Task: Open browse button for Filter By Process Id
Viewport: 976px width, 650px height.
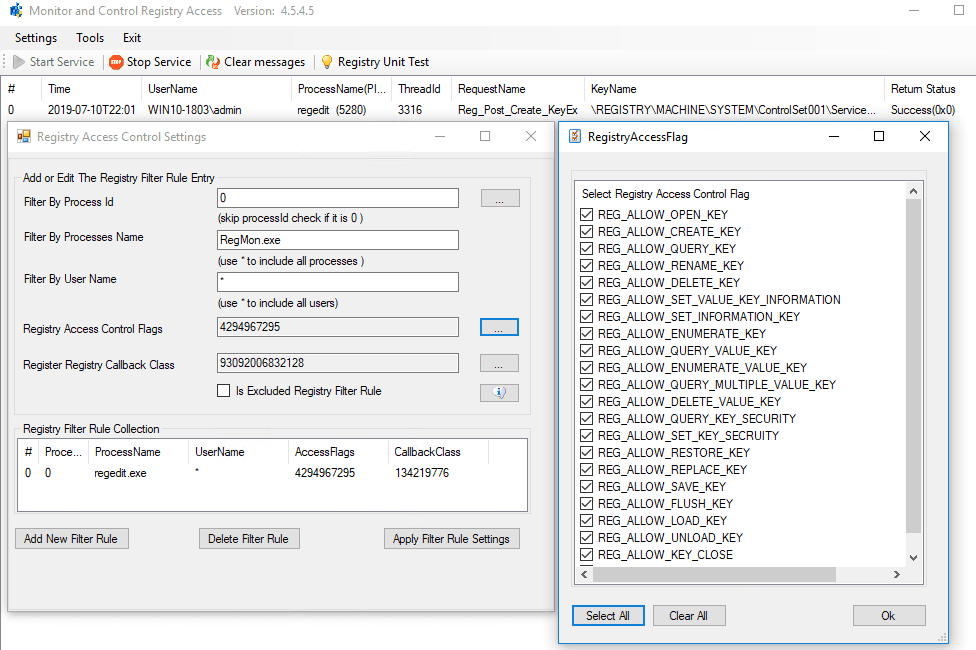Action: (499, 199)
